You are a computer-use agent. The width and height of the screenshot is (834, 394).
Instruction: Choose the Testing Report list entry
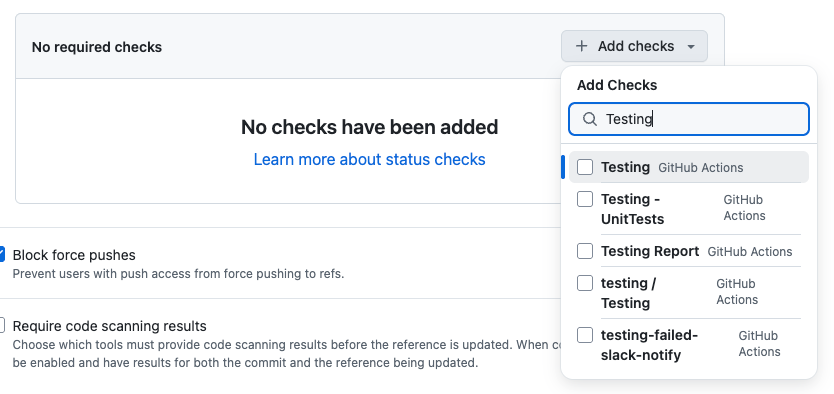pyautogui.click(x=689, y=251)
